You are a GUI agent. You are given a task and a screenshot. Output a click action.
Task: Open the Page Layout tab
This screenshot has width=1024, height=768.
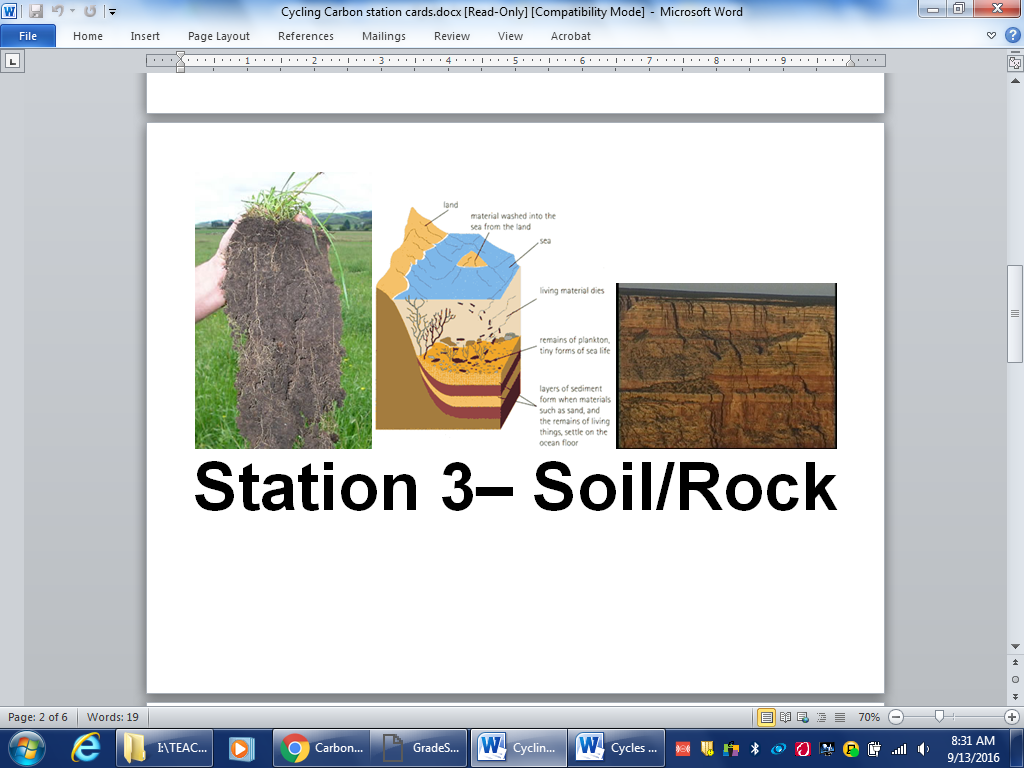point(219,36)
